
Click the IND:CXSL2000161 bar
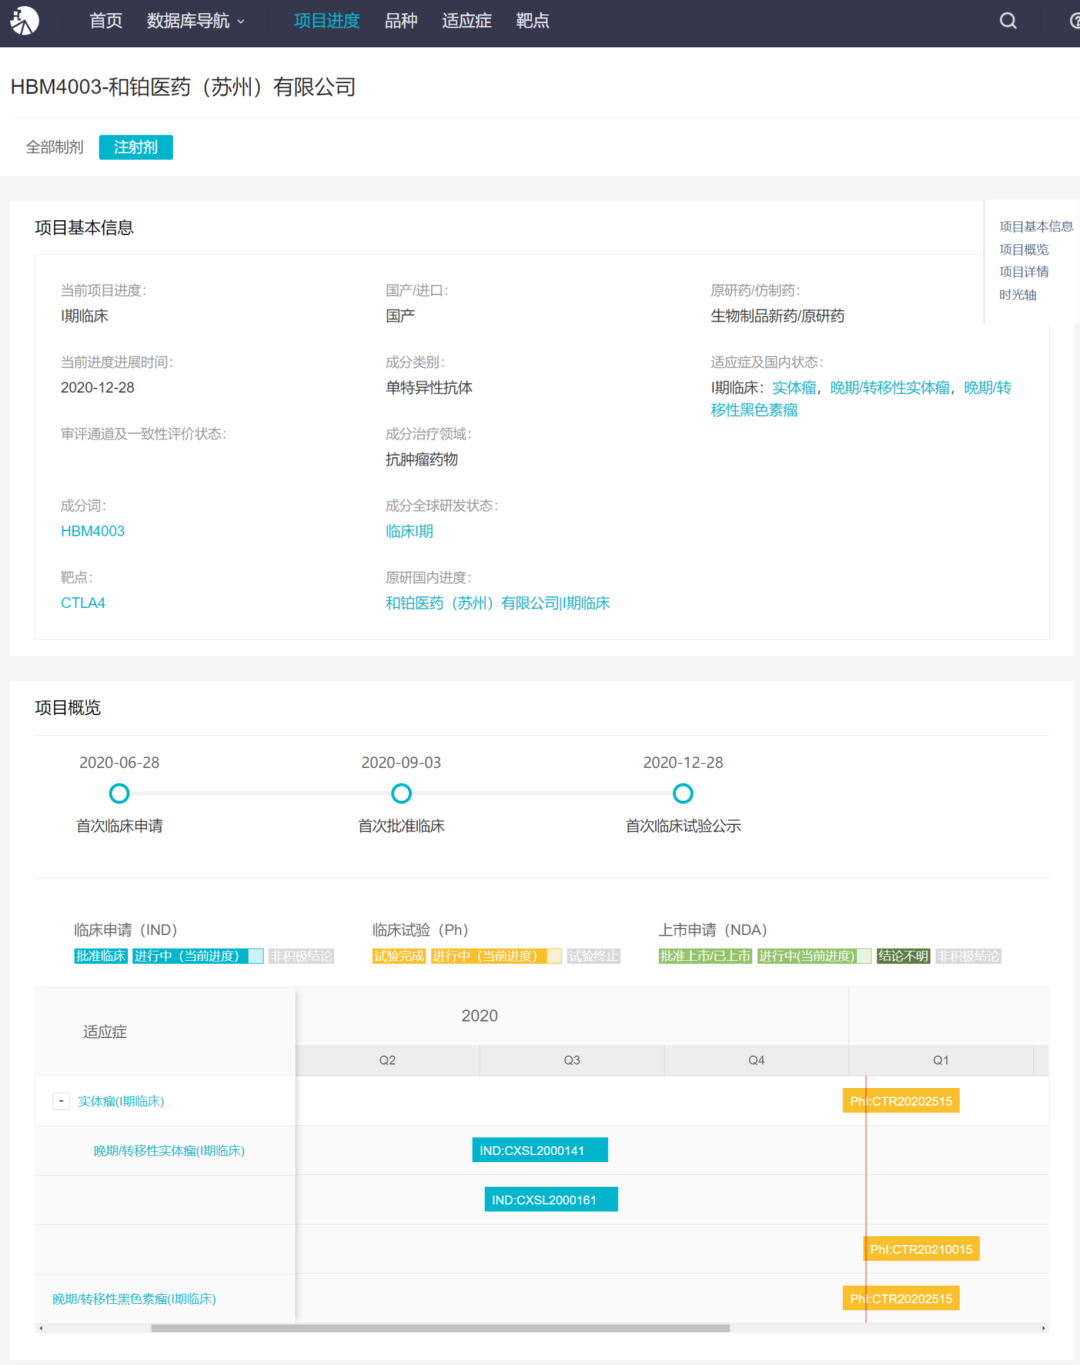(551, 1199)
